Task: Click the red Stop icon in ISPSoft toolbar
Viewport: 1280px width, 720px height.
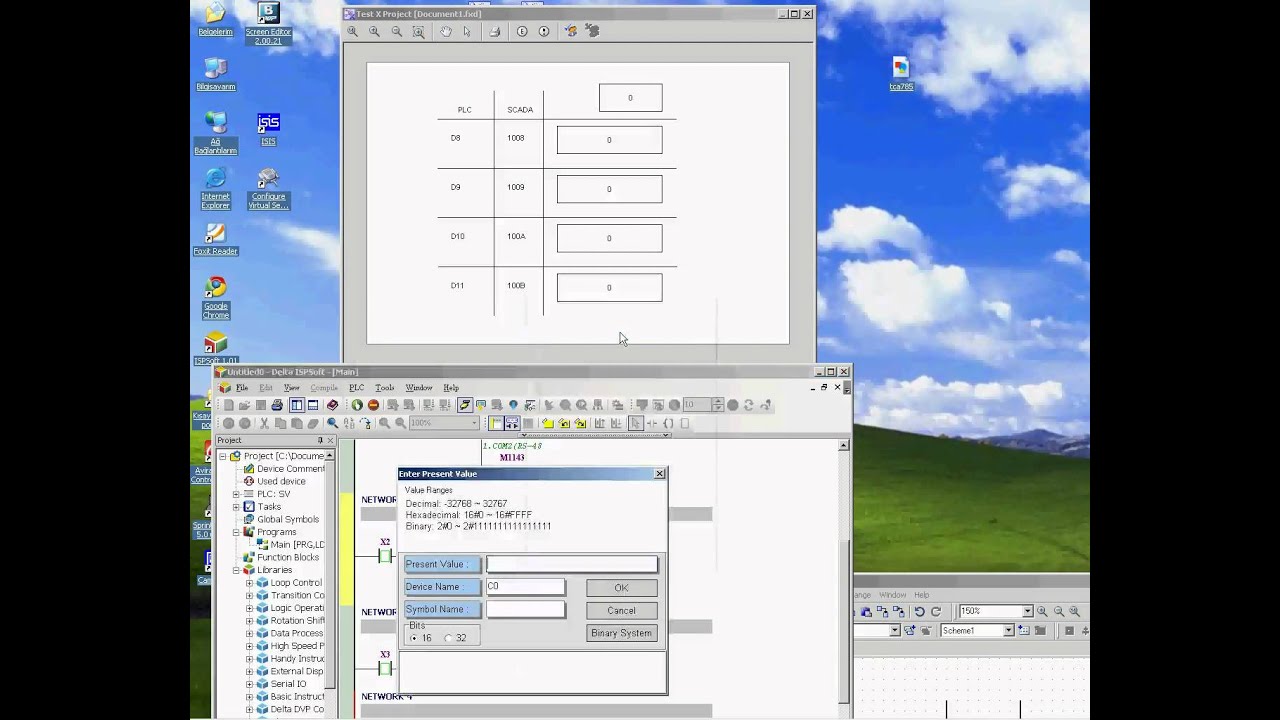Action: point(373,405)
